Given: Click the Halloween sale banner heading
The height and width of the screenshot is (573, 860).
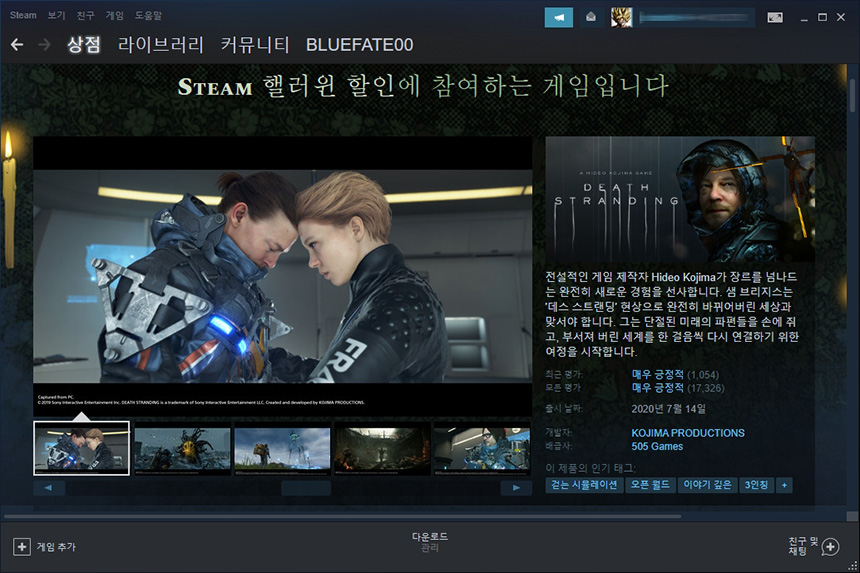Looking at the screenshot, I should coord(423,86).
